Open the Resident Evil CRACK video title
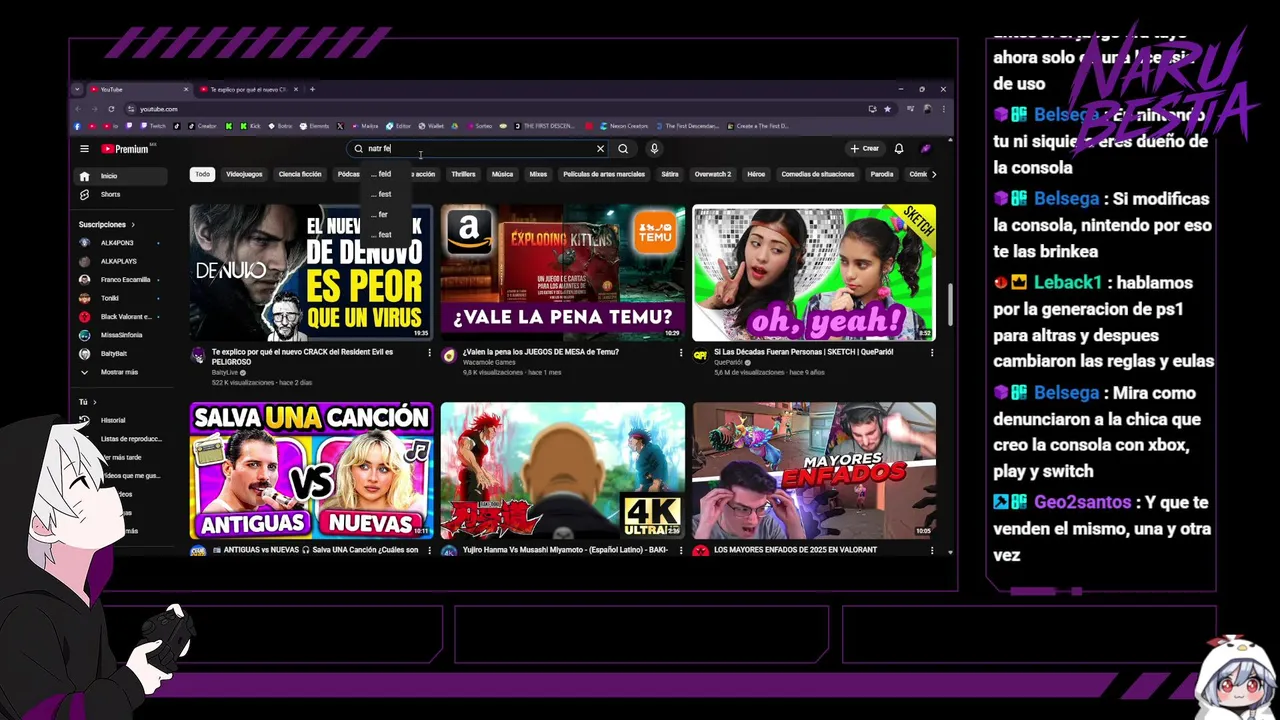This screenshot has height=720, width=1280. [302, 356]
